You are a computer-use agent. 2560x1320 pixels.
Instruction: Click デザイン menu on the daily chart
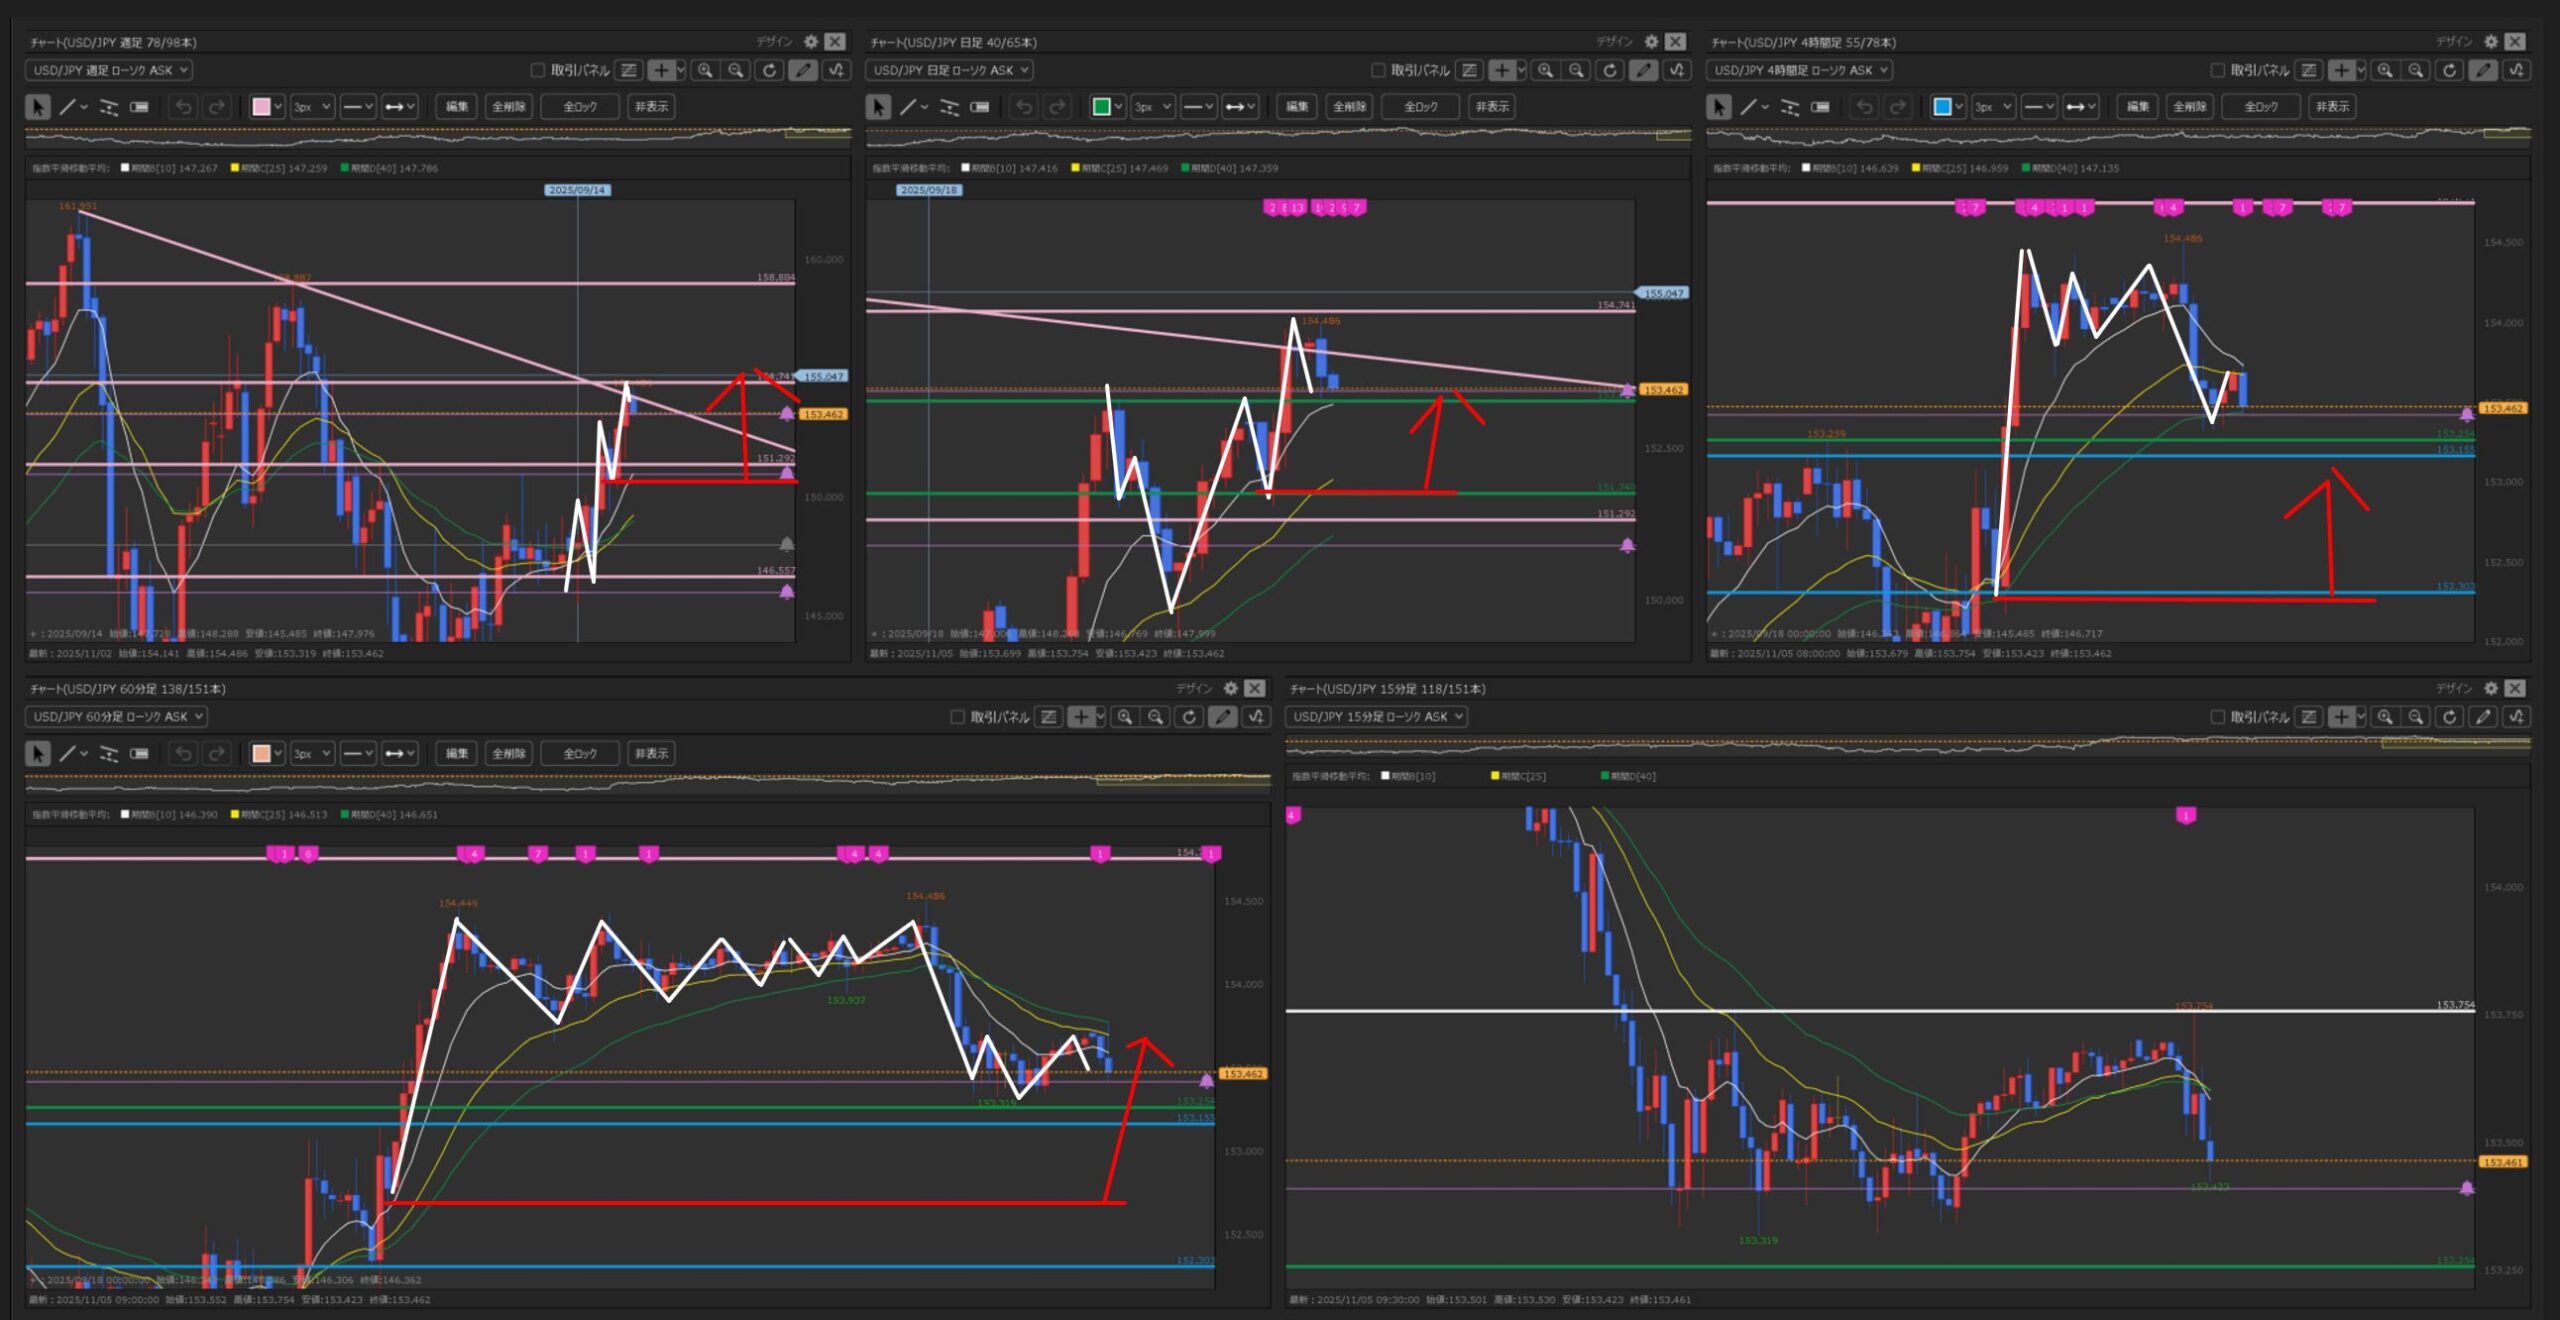pos(1613,42)
